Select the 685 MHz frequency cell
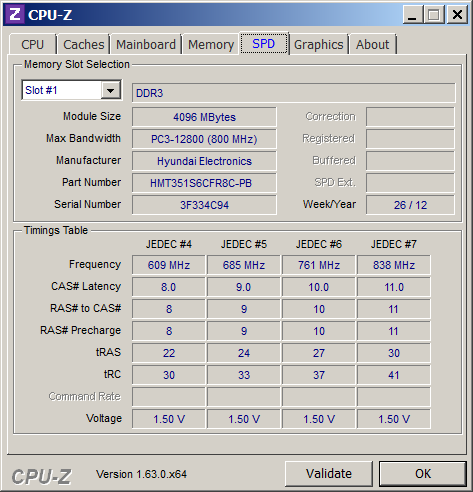 click(x=244, y=265)
